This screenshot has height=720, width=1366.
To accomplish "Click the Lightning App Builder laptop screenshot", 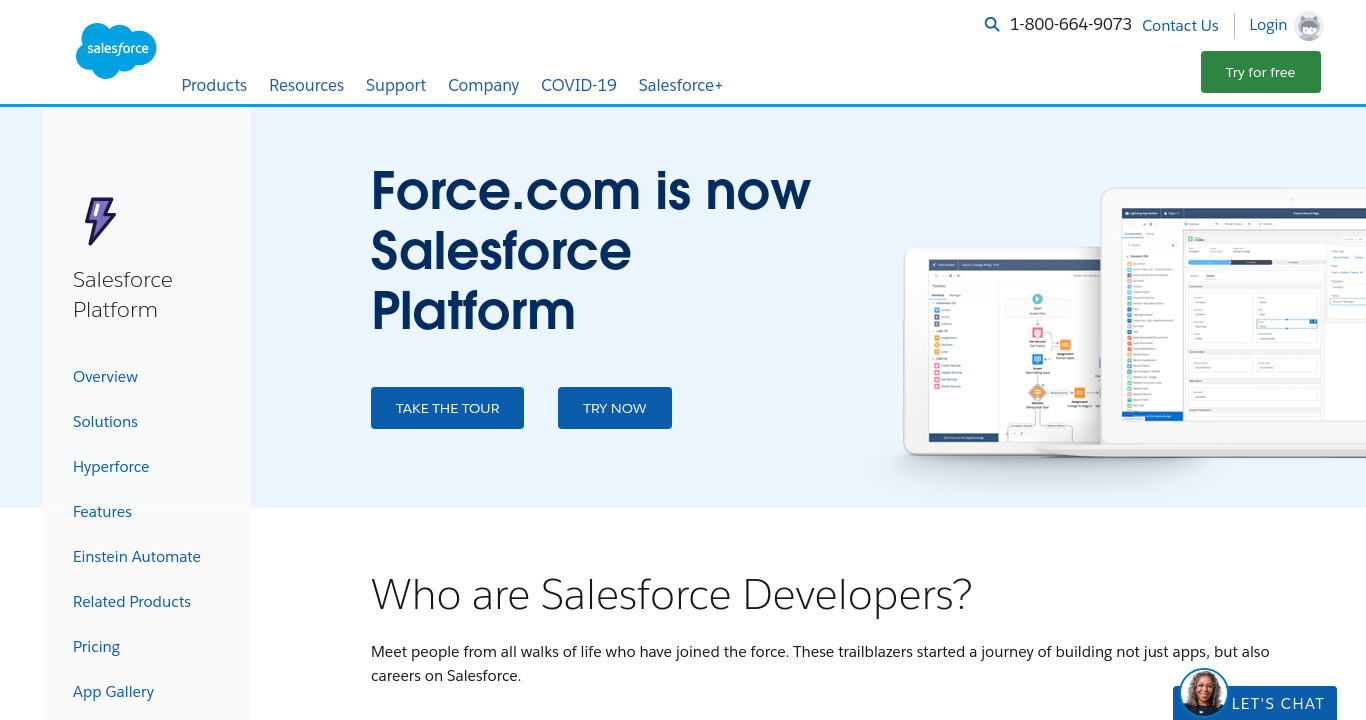I will point(1234,321).
